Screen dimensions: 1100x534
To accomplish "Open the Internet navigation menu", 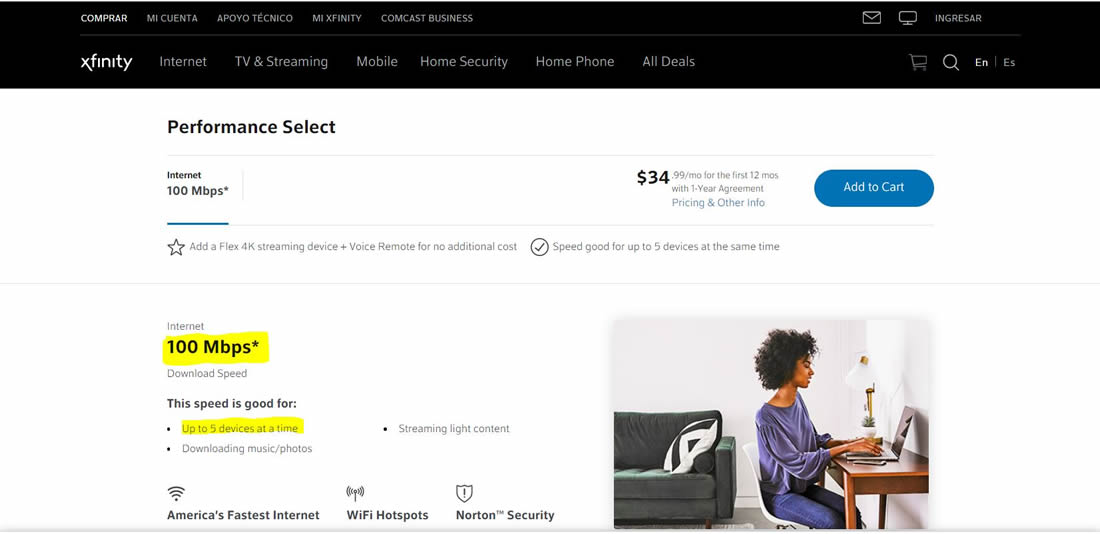I will (x=183, y=62).
